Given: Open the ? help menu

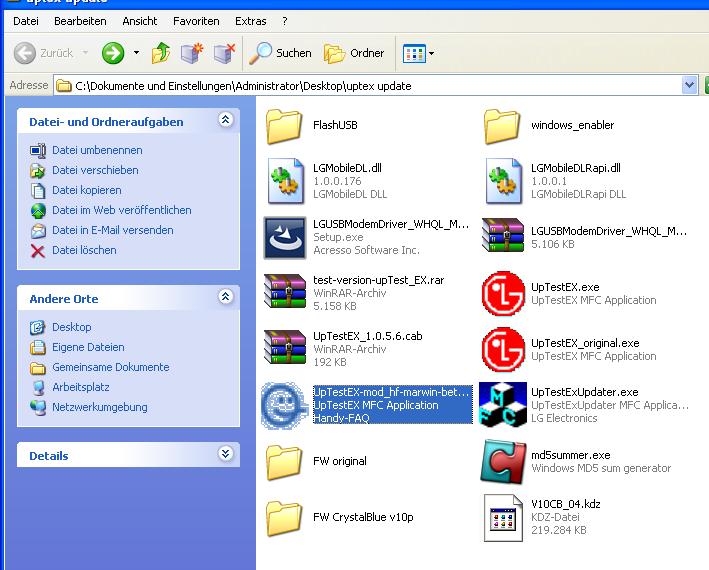Looking at the screenshot, I should coord(284,21).
